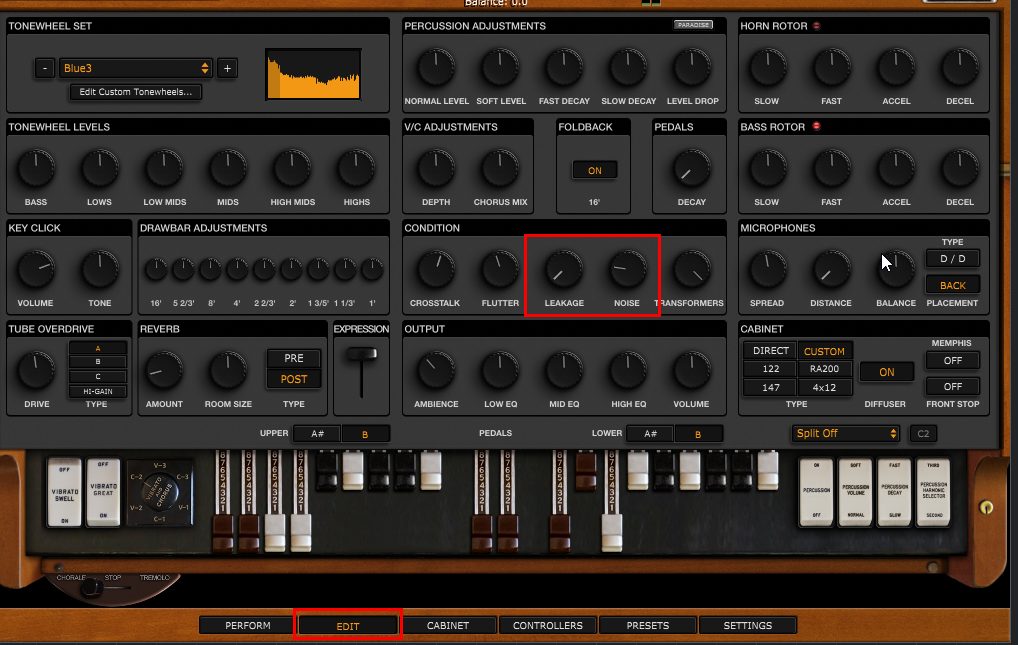Toggle the Front Stop OFF button
1018x645 pixels.
[952, 386]
